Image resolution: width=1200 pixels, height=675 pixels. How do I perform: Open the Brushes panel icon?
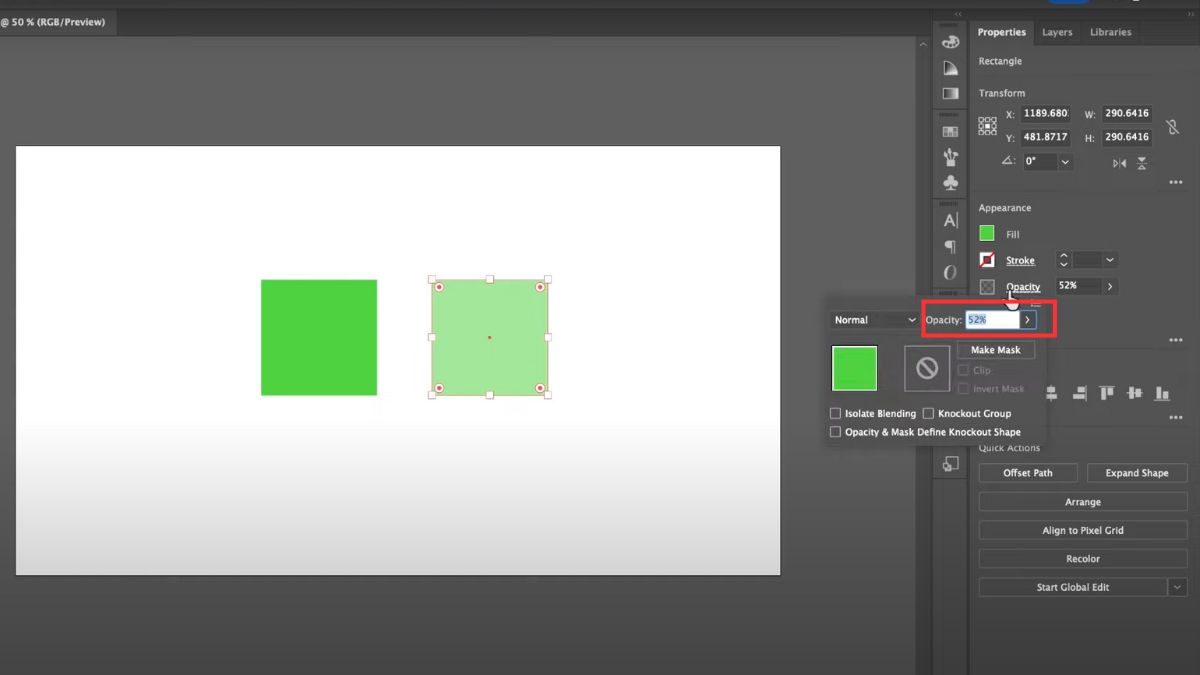951,157
